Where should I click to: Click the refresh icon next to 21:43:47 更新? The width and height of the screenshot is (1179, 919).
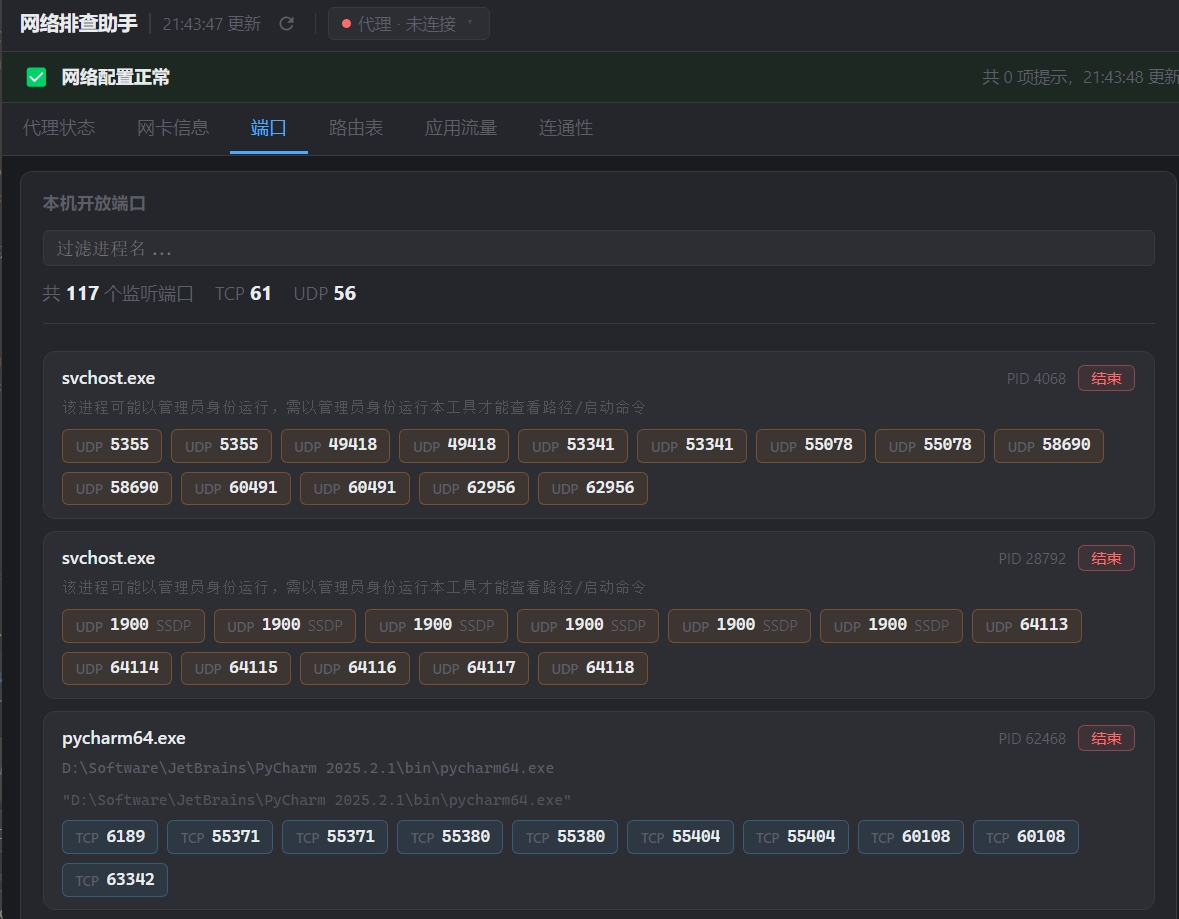coord(286,24)
